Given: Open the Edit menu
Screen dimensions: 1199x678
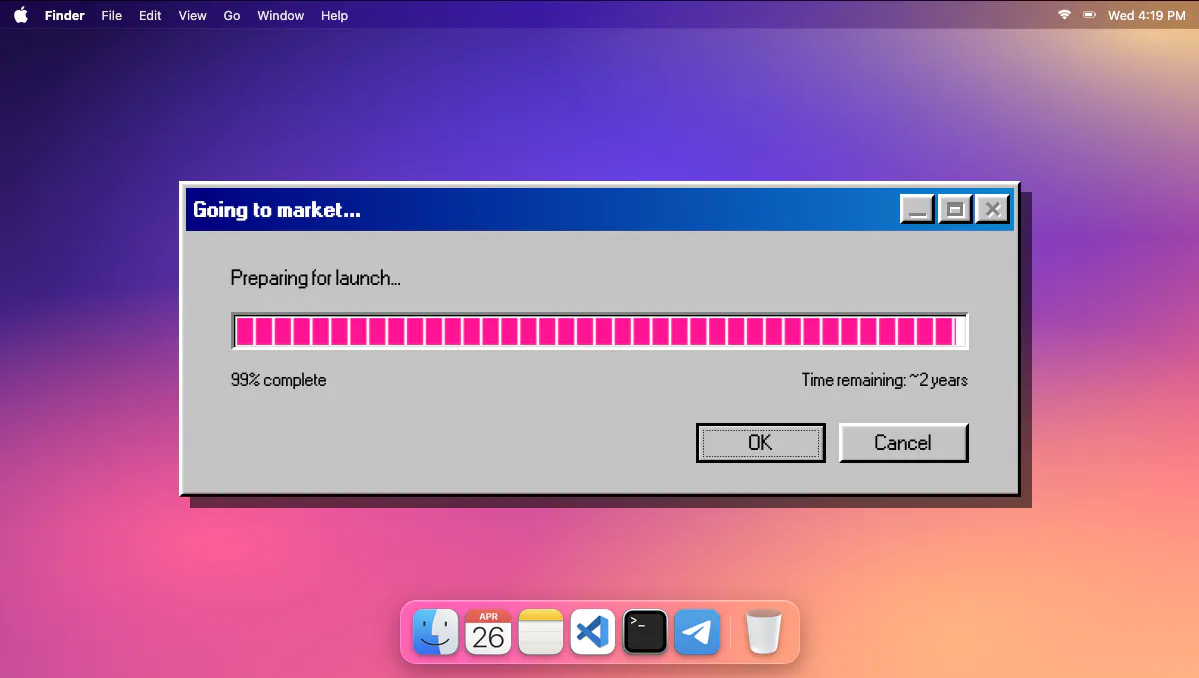Looking at the screenshot, I should 150,15.
